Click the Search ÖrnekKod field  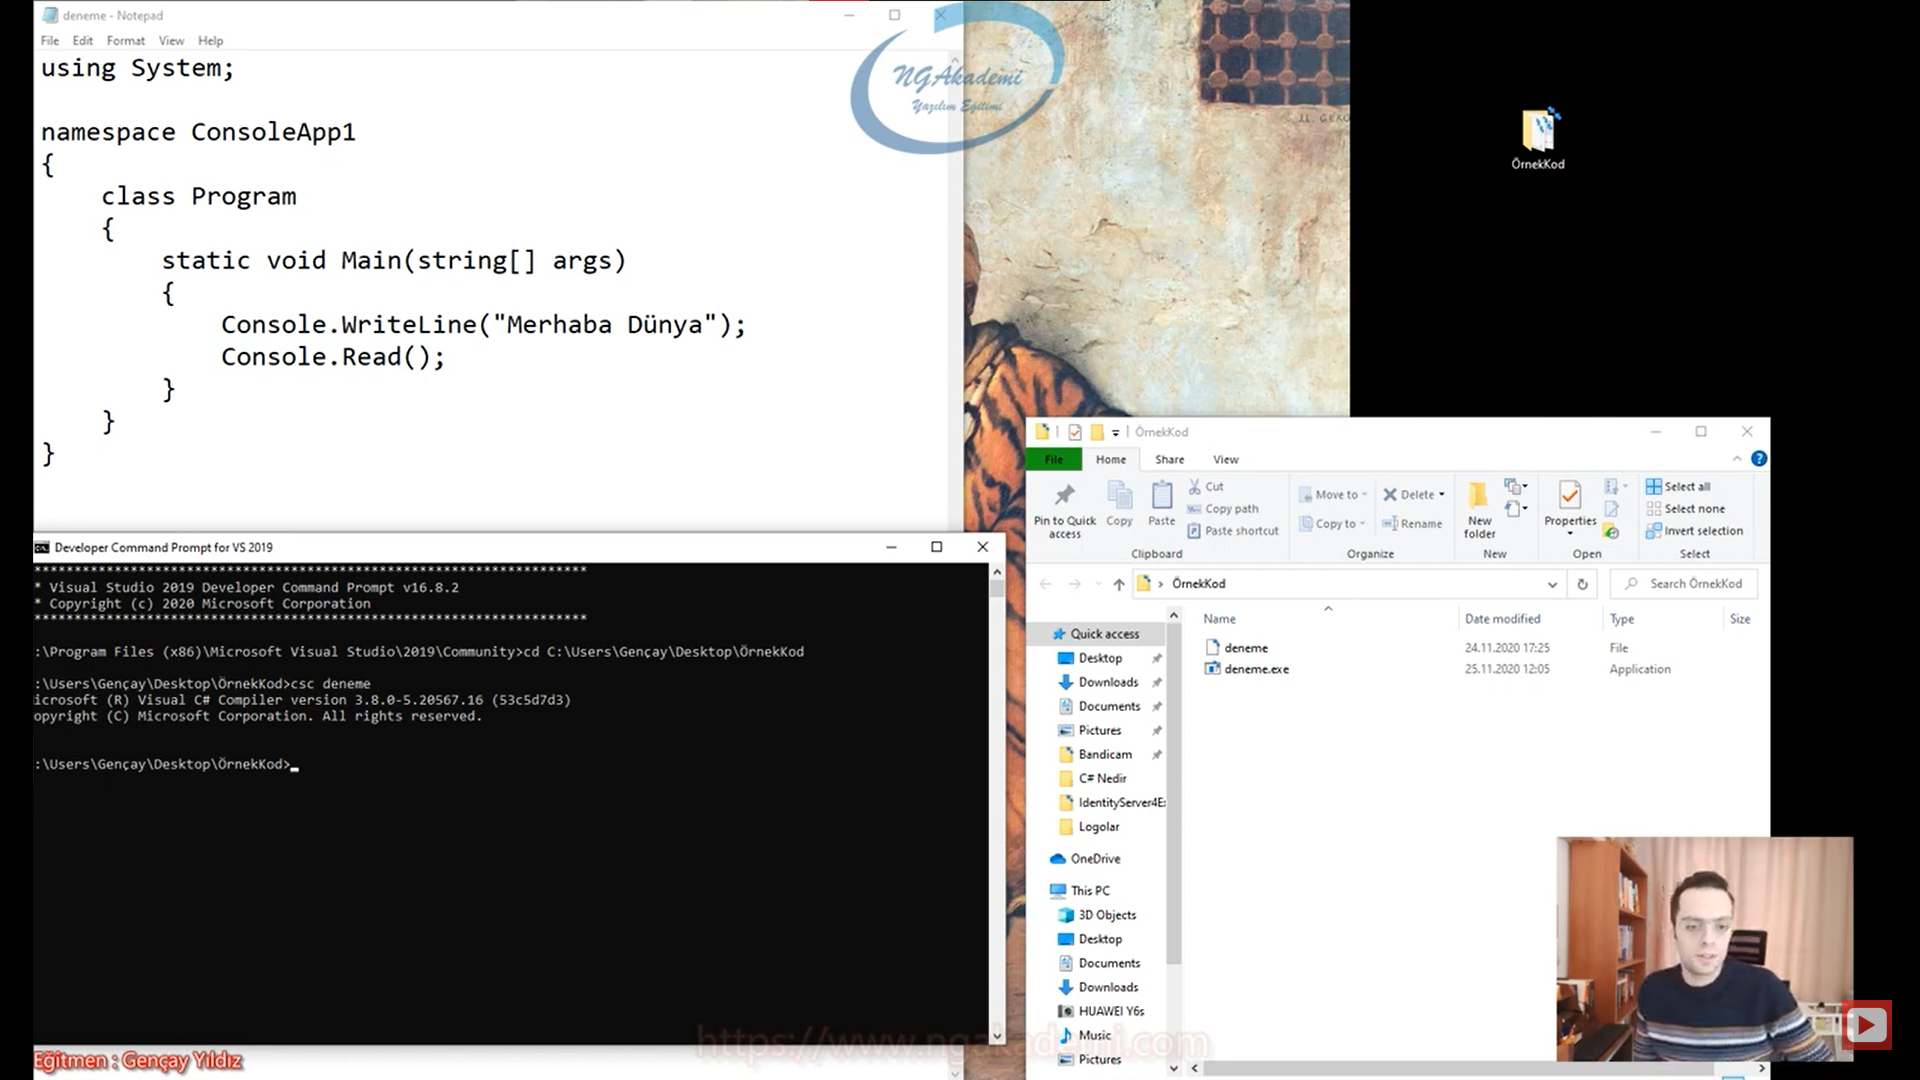pos(1684,584)
